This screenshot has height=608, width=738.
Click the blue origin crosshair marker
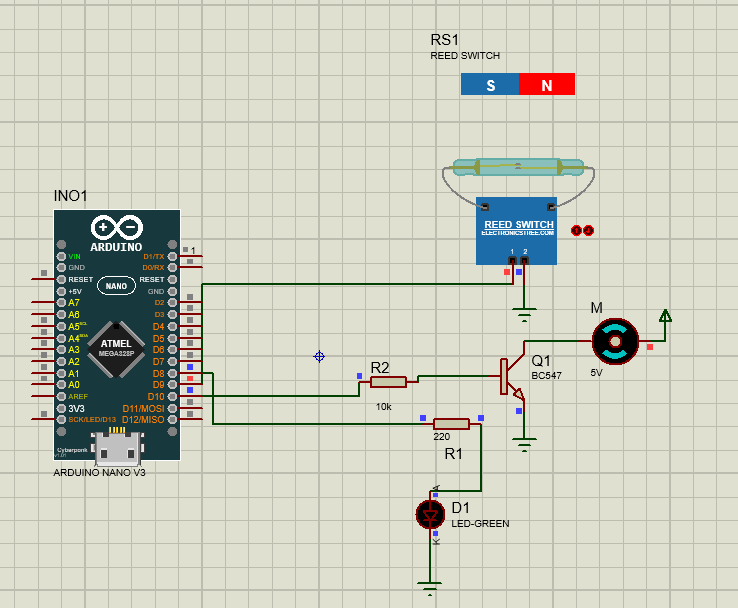coord(319,356)
